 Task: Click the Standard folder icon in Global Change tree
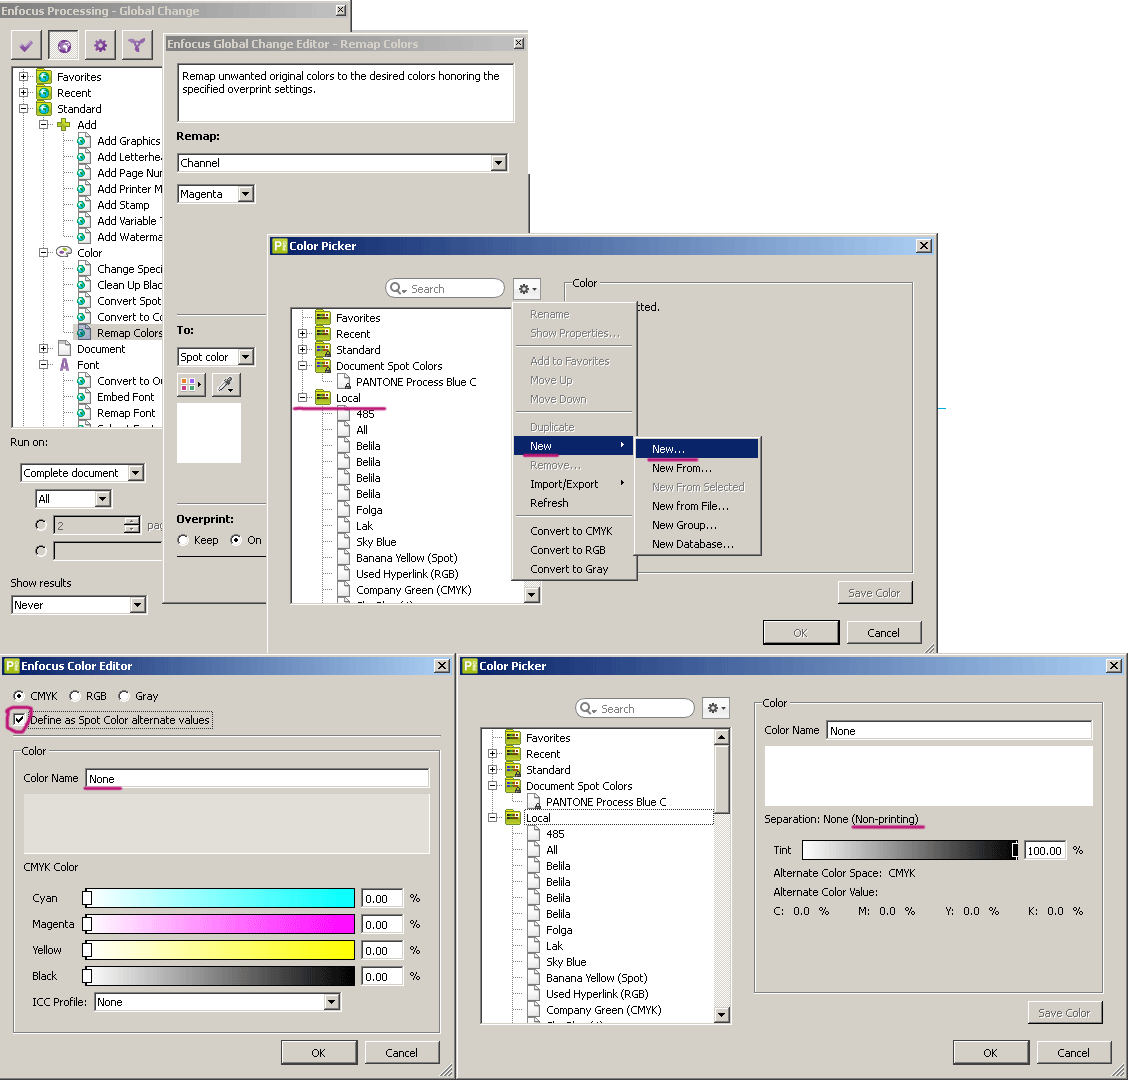click(45, 109)
